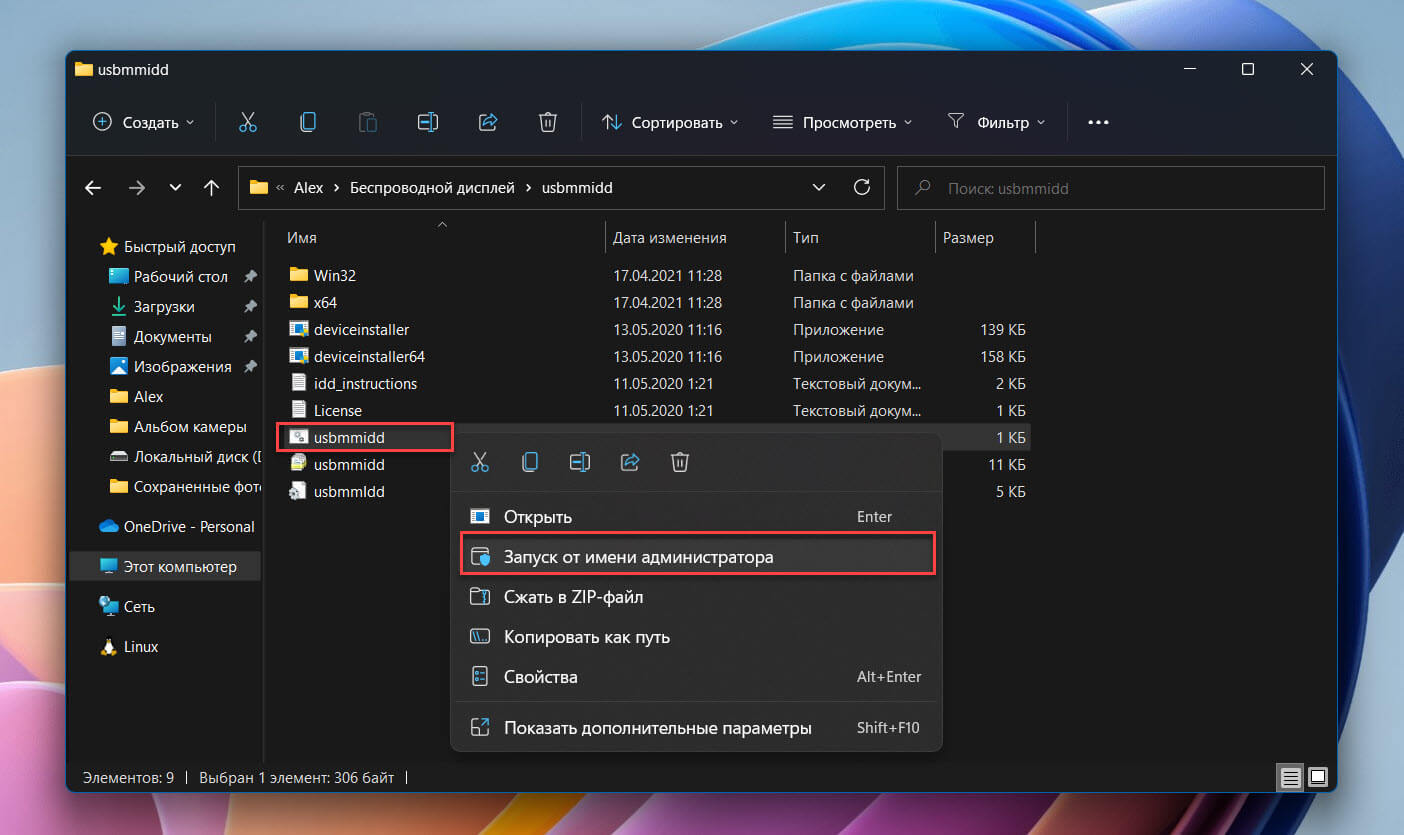This screenshot has width=1404, height=835.
Task: Click the Share icon in the context menu
Action: (x=630, y=462)
